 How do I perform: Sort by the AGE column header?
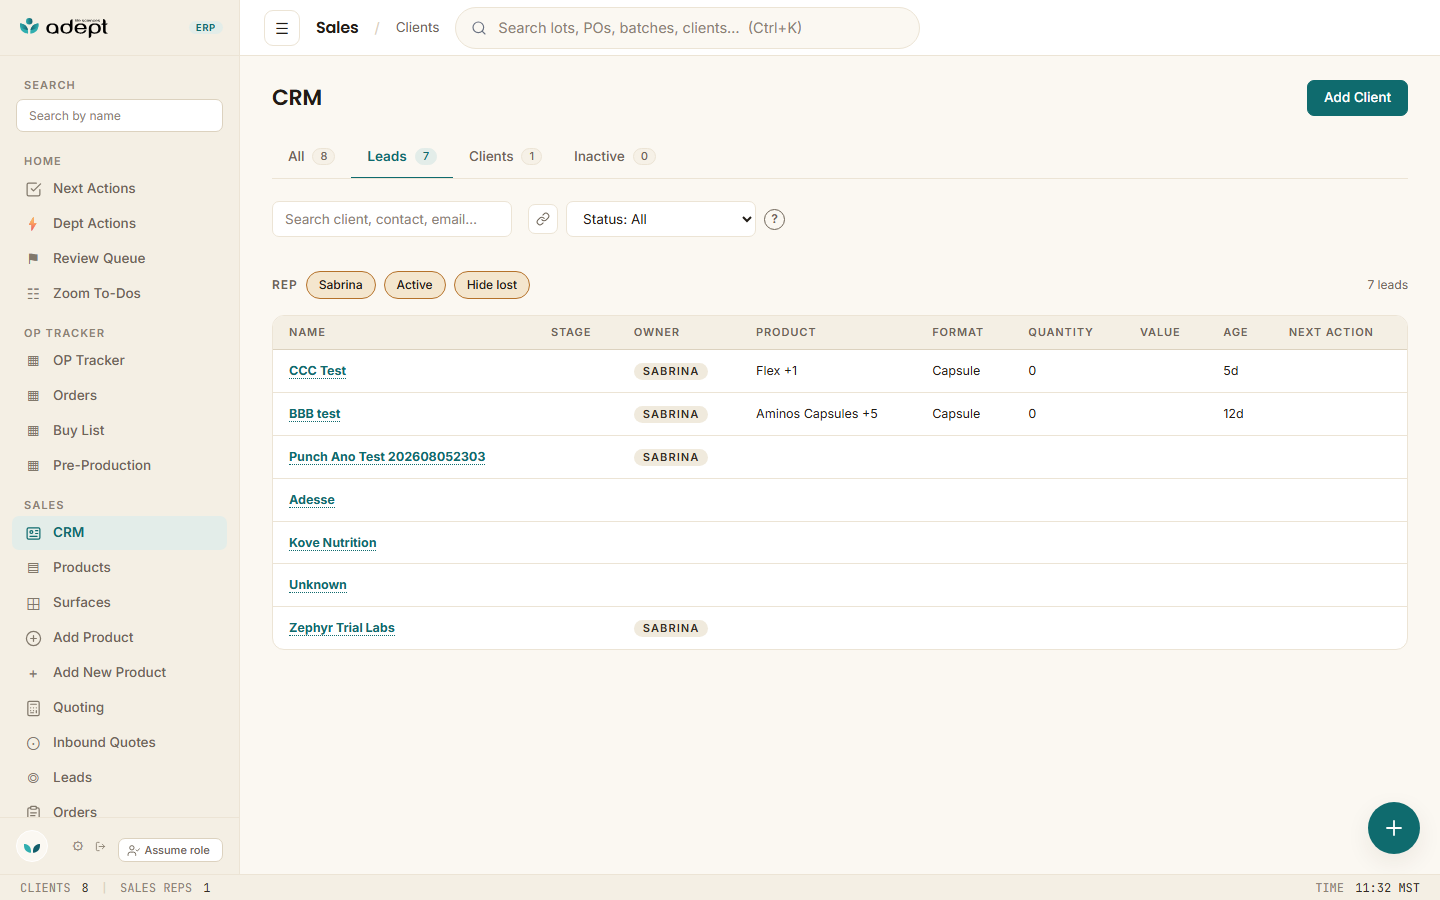[1236, 332]
